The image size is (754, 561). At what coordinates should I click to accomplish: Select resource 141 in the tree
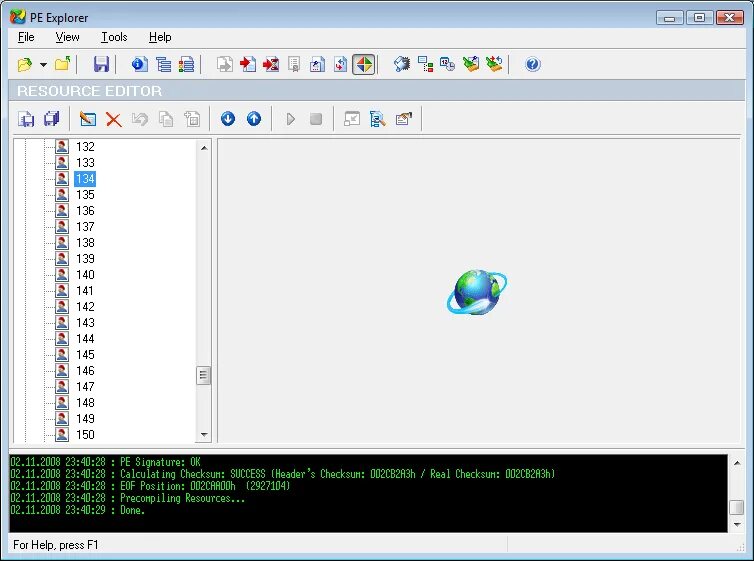click(x=85, y=290)
